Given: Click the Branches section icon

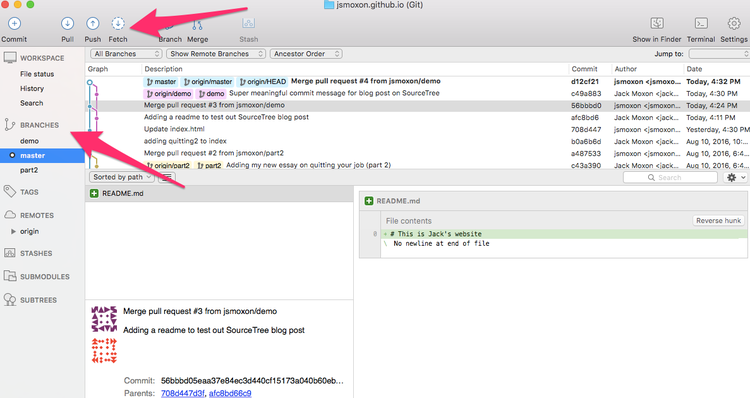Looking at the screenshot, I should (10, 125).
